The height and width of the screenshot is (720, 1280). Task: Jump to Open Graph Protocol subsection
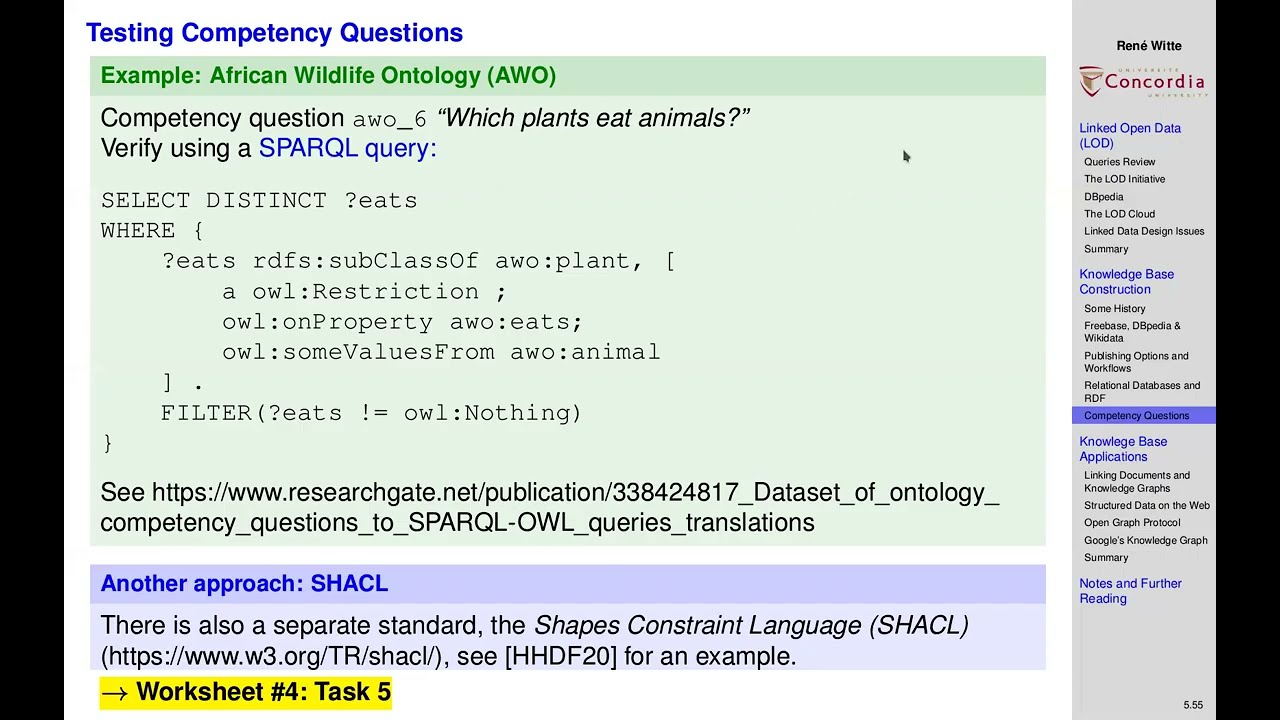[x=1131, y=523]
